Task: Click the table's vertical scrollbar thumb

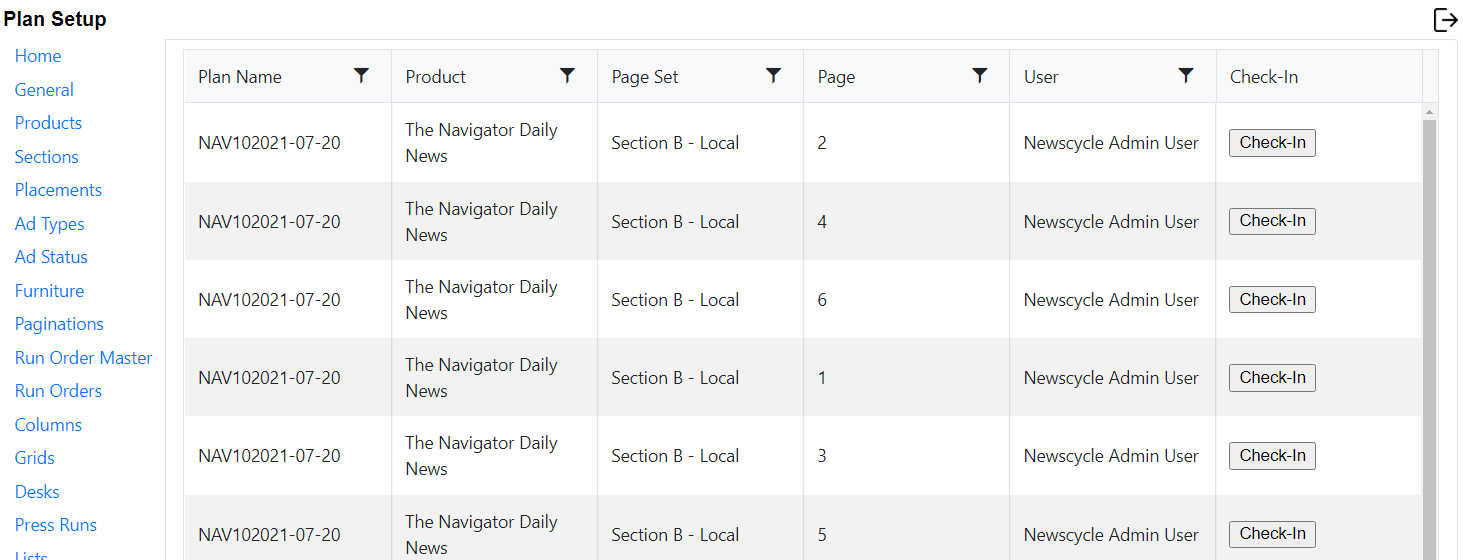Action: (x=1429, y=340)
